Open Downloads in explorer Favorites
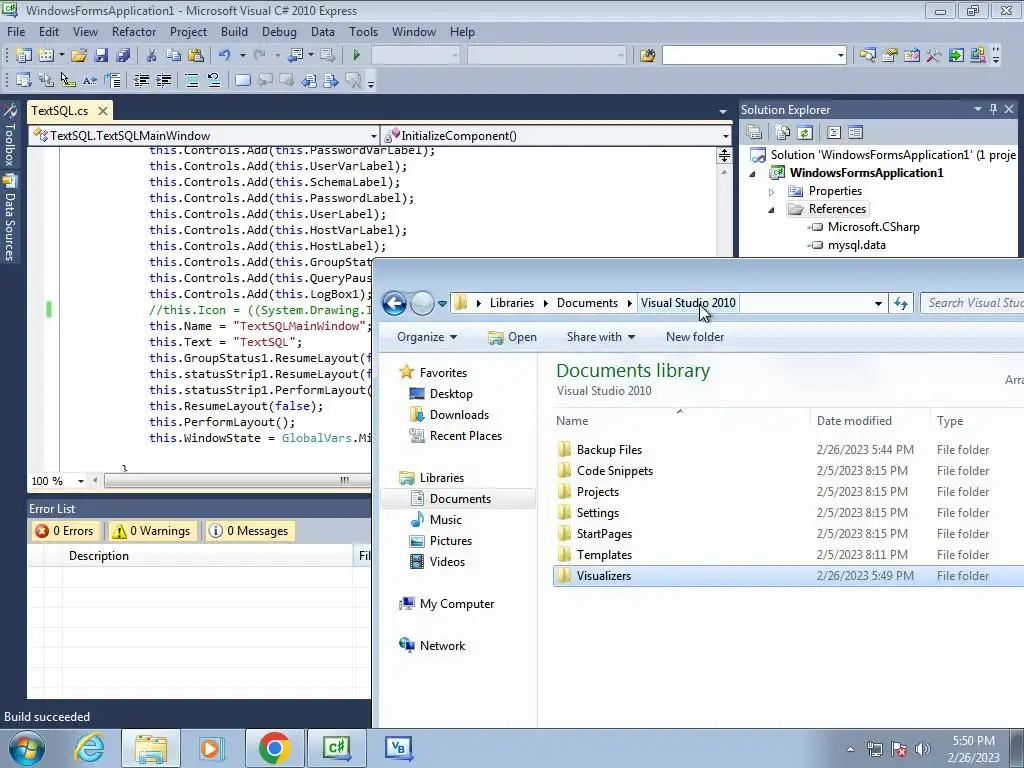This screenshot has width=1024, height=768. pyautogui.click(x=459, y=415)
